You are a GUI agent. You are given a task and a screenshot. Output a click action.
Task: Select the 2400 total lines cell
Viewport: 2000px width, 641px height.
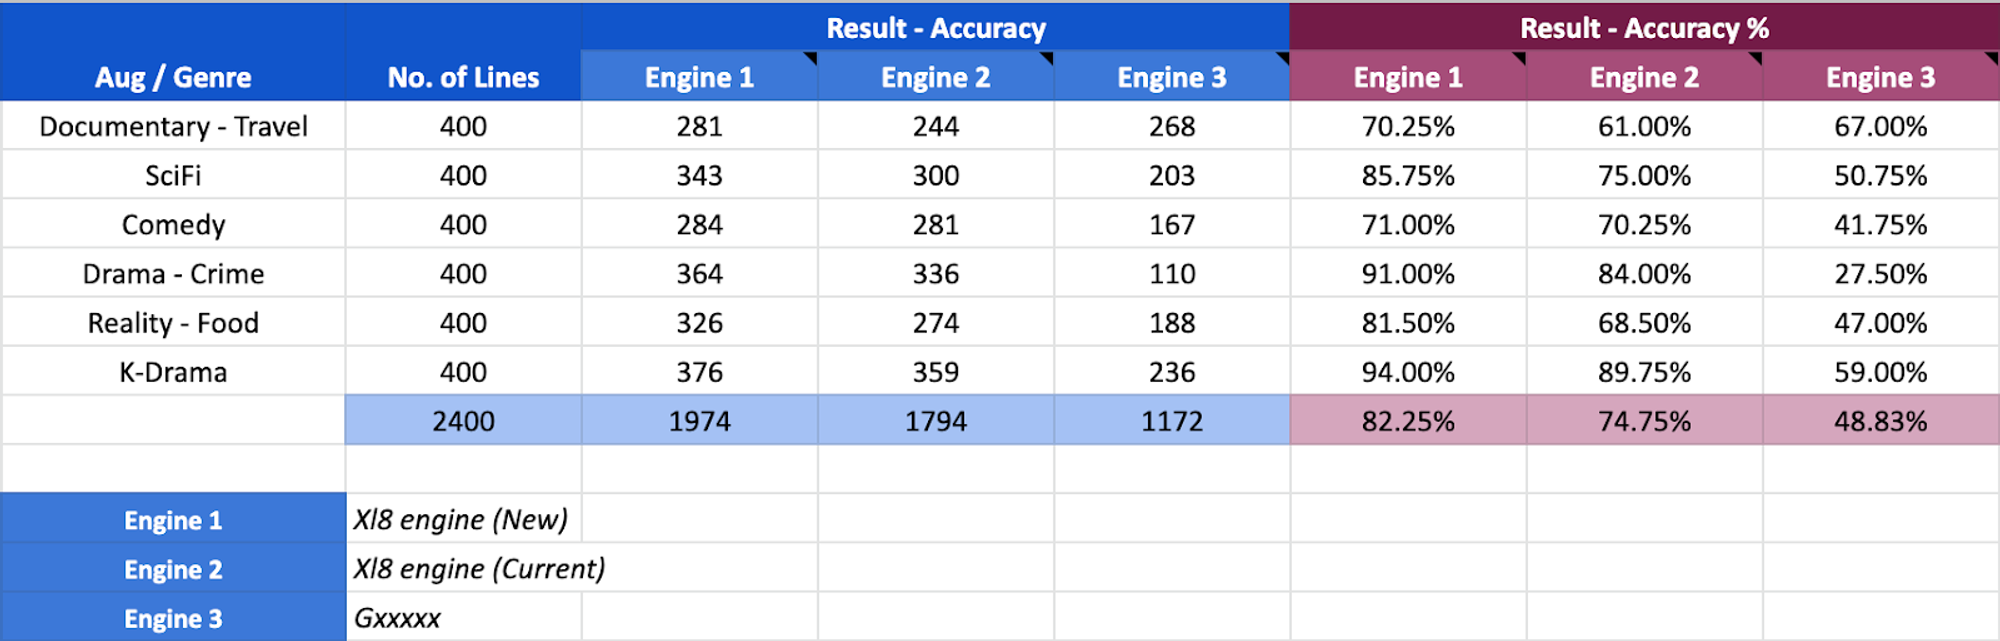[463, 420]
